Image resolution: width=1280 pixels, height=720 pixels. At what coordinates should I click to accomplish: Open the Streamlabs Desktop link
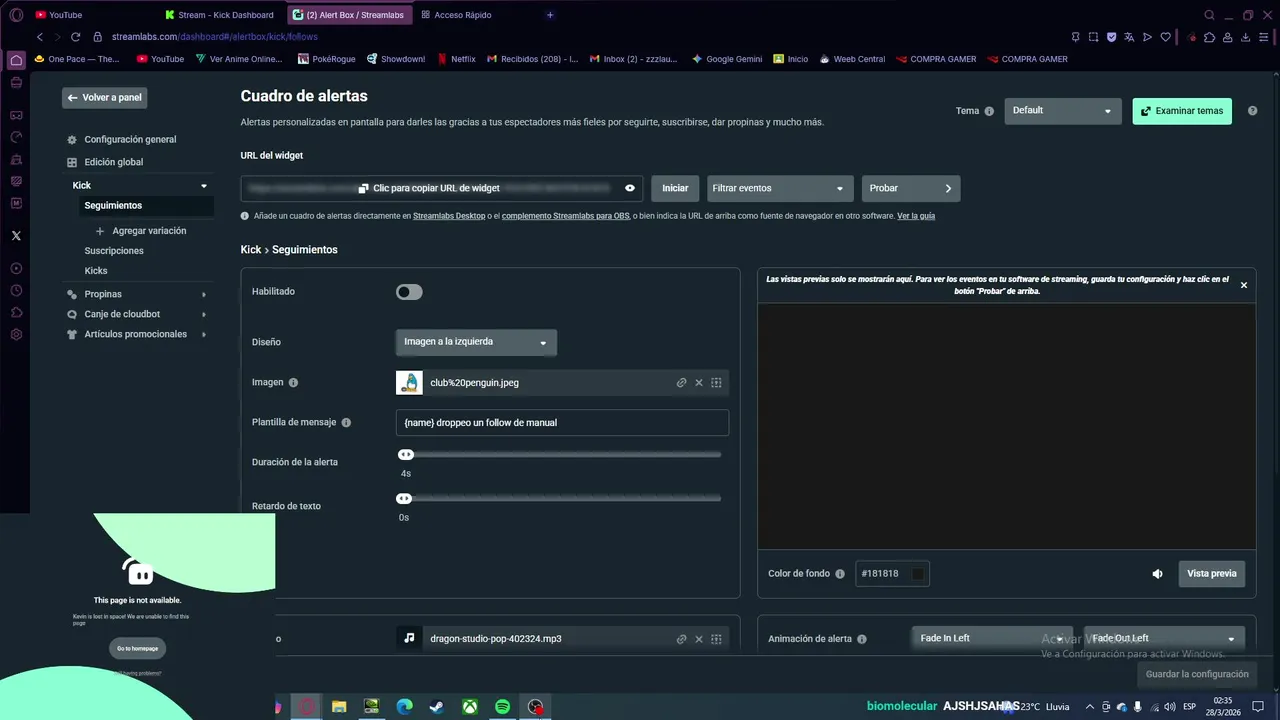pos(449,216)
